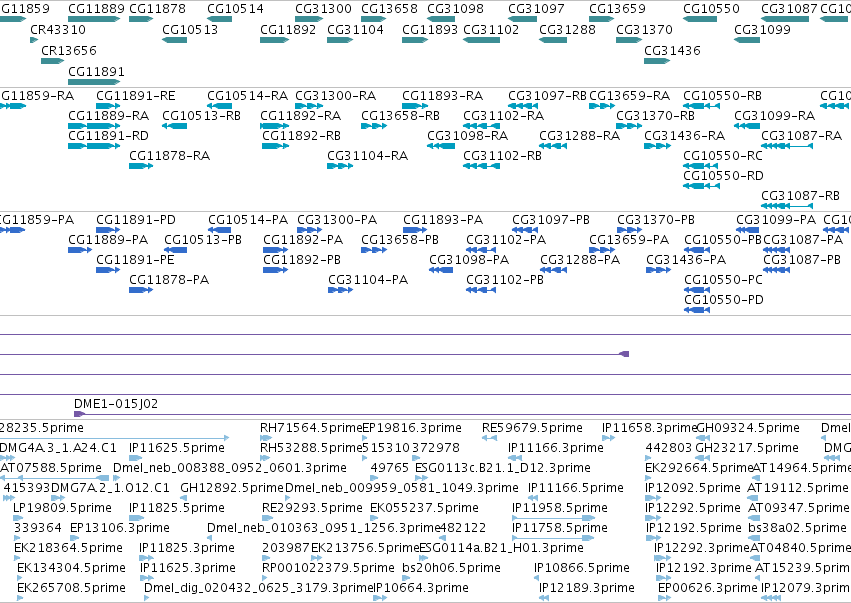Image resolution: width=851 pixels, height=603 pixels.
Task: Click the blue CDS glyph under CG10513-PB
Action: [175, 250]
